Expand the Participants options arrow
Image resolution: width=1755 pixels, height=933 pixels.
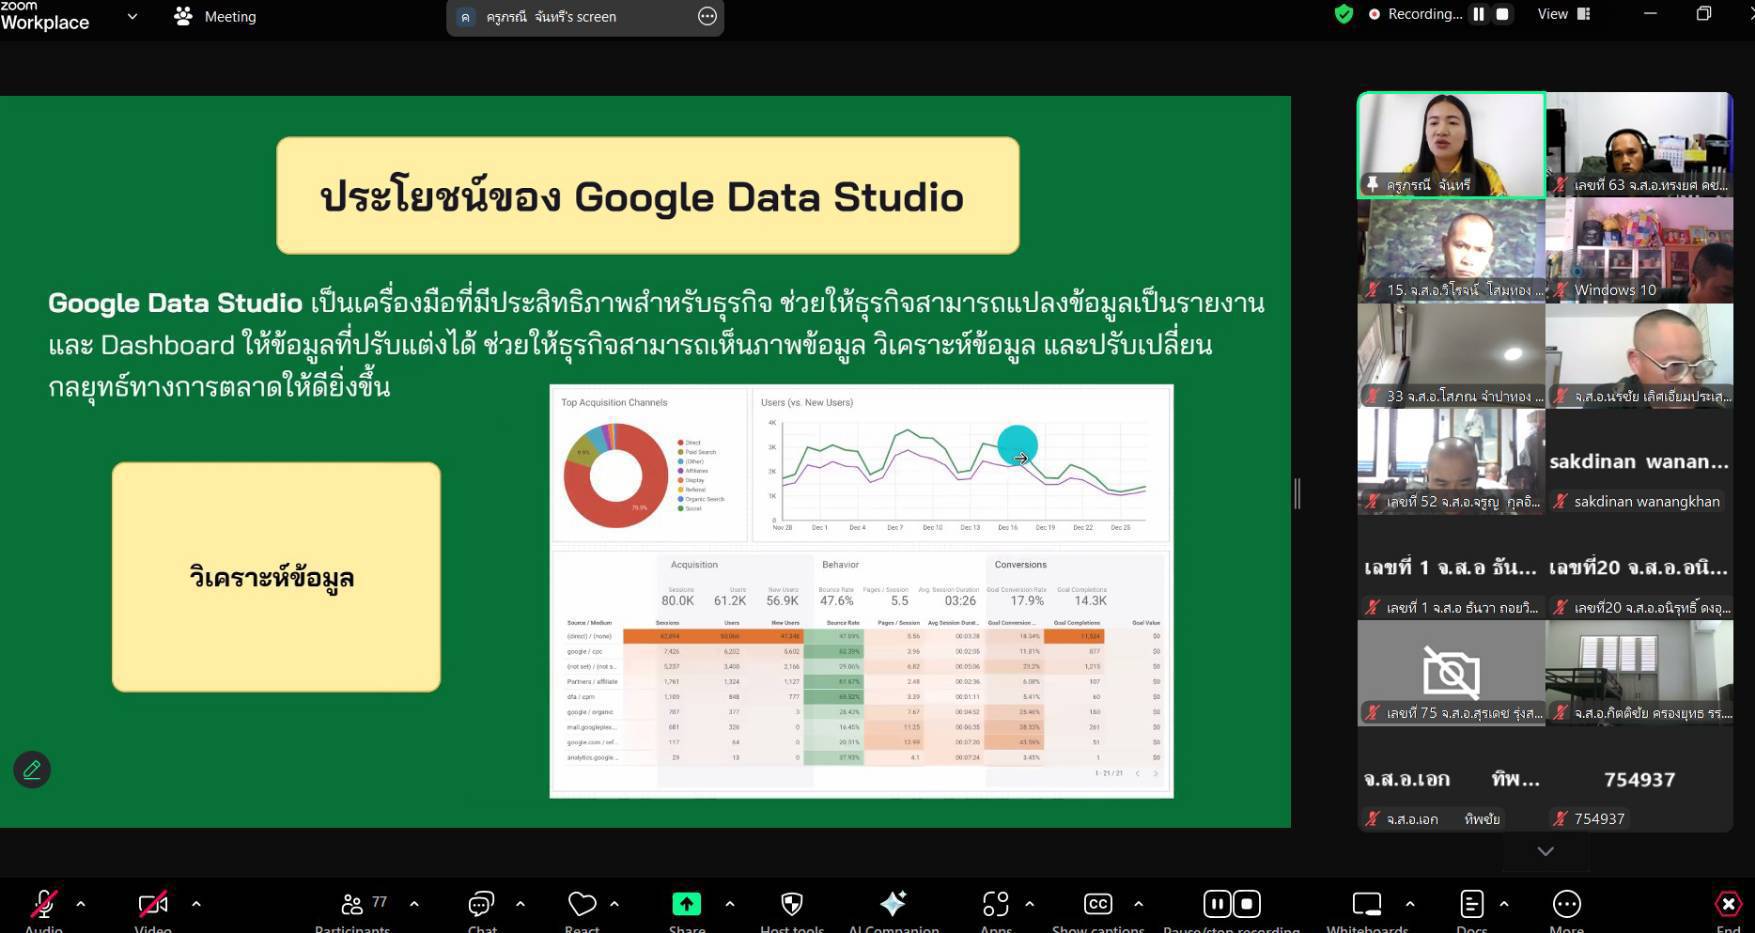[x=414, y=904]
